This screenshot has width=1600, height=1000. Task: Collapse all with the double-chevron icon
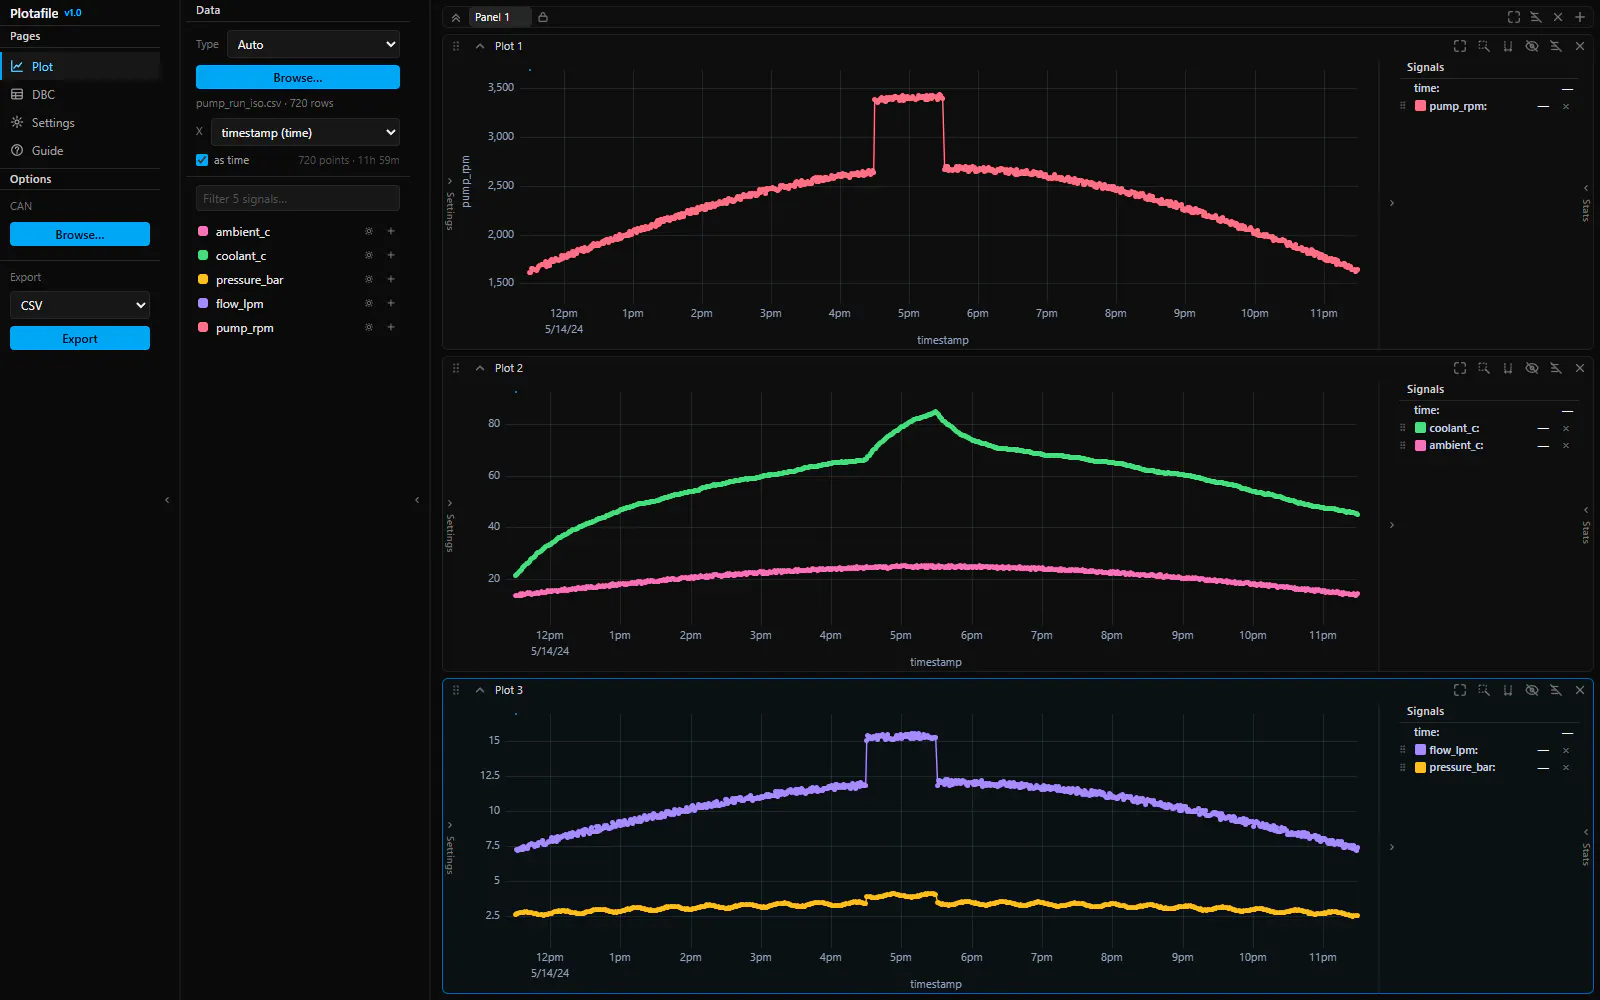pos(456,17)
